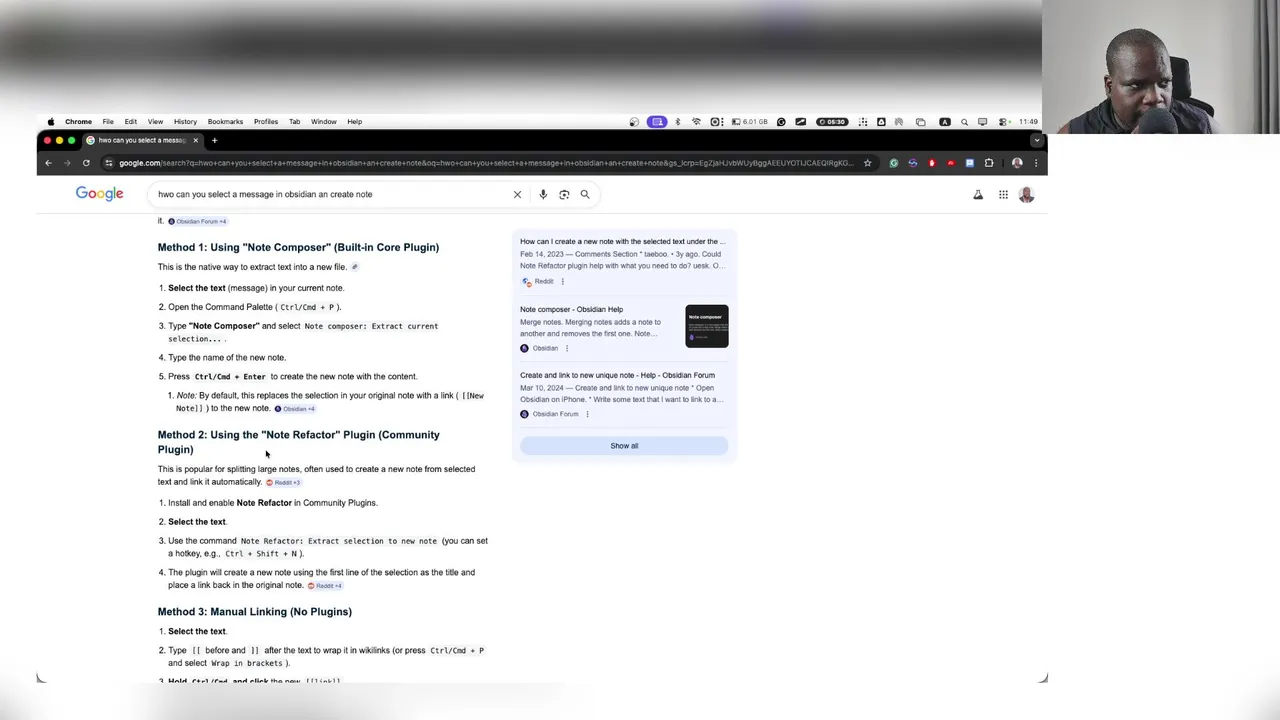Open the Reddit 'How can I create a new note' result
Image resolution: width=1280 pixels, height=720 pixels.
[x=622, y=241]
